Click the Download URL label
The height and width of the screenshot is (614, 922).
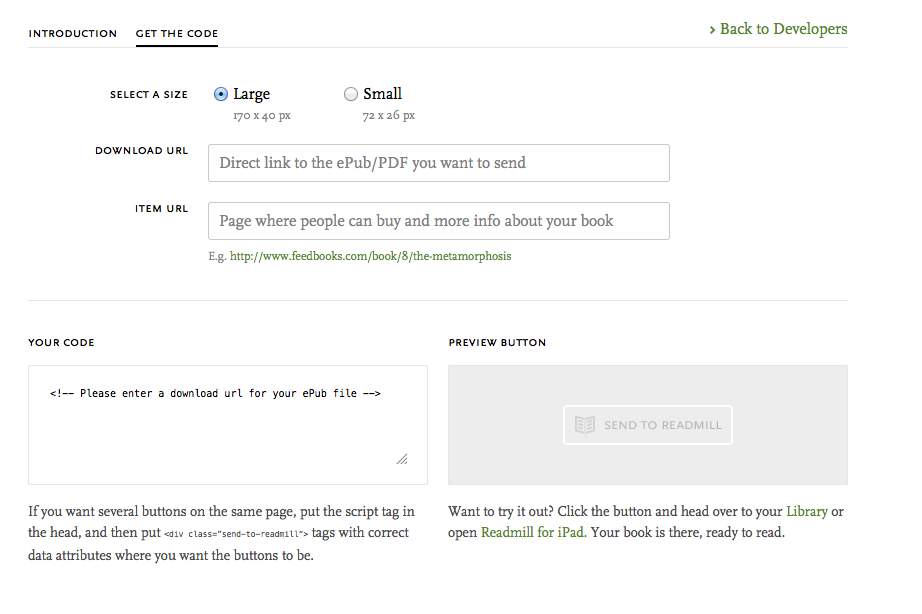tap(142, 151)
